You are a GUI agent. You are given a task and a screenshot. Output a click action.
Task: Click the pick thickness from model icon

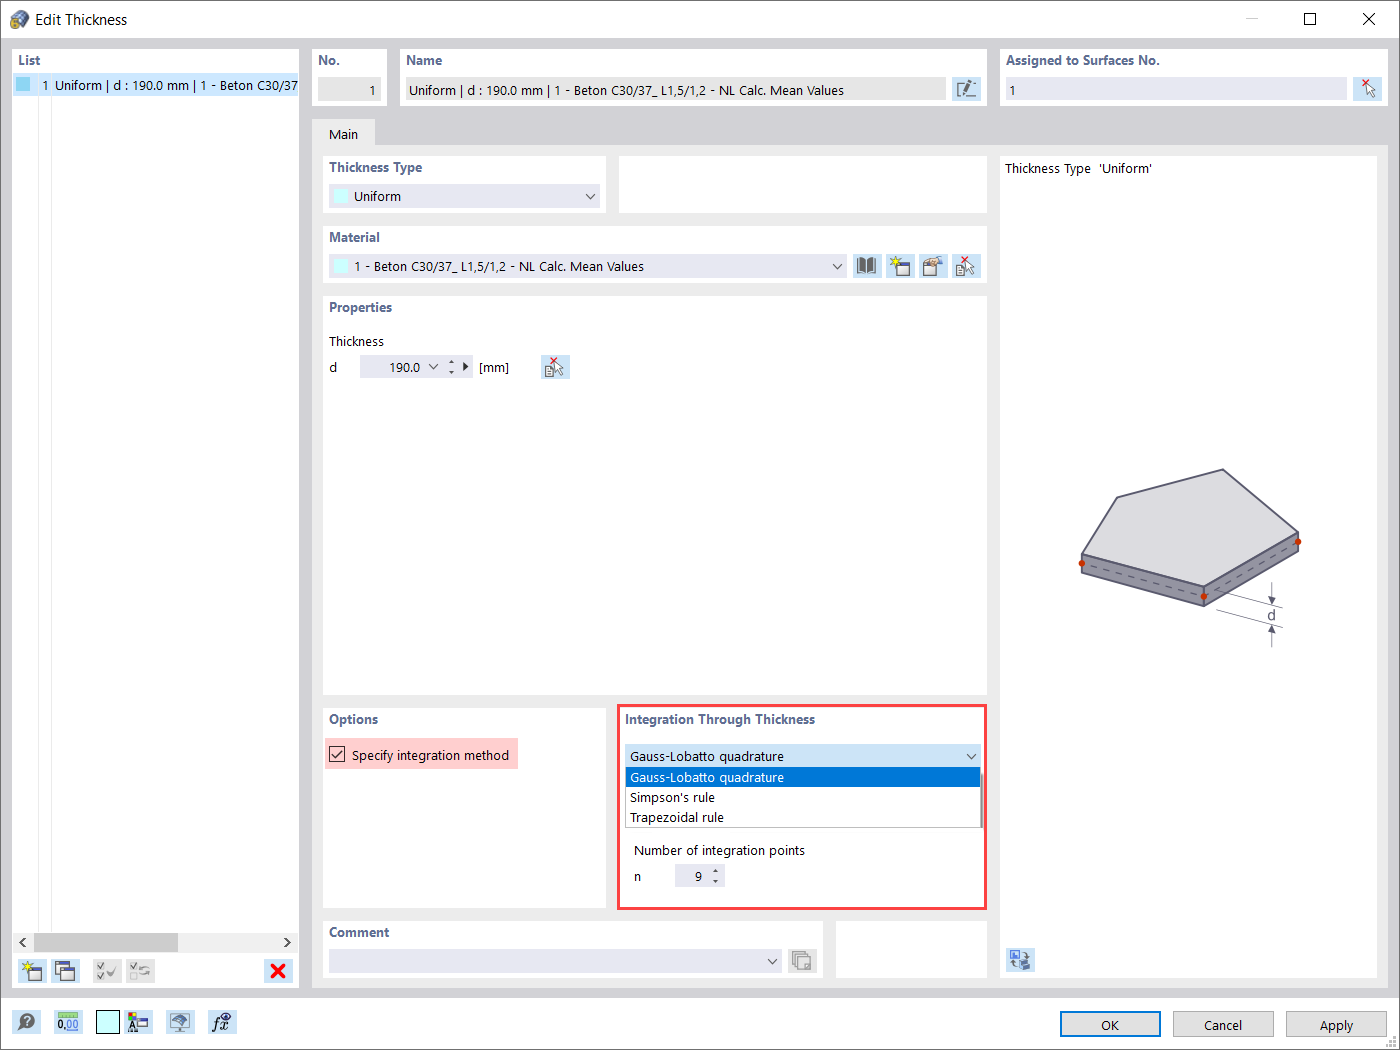(x=555, y=367)
